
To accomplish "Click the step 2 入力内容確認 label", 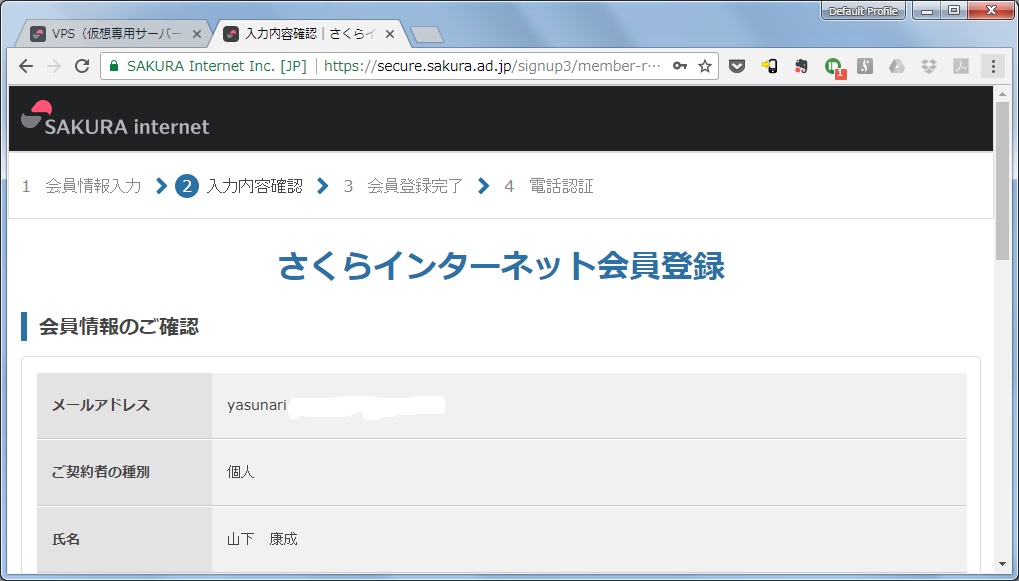I will click(x=254, y=187).
